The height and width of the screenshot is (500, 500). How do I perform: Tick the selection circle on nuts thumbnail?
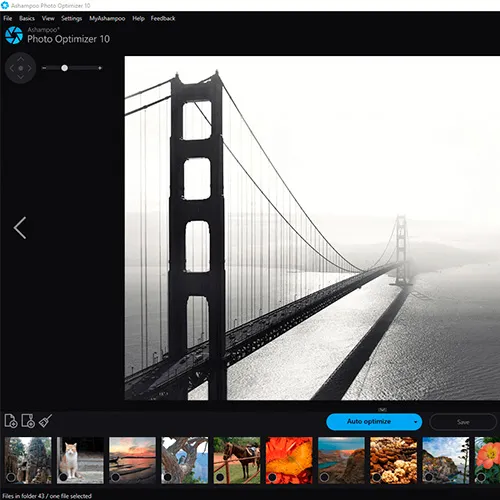pyautogui.click(x=376, y=477)
